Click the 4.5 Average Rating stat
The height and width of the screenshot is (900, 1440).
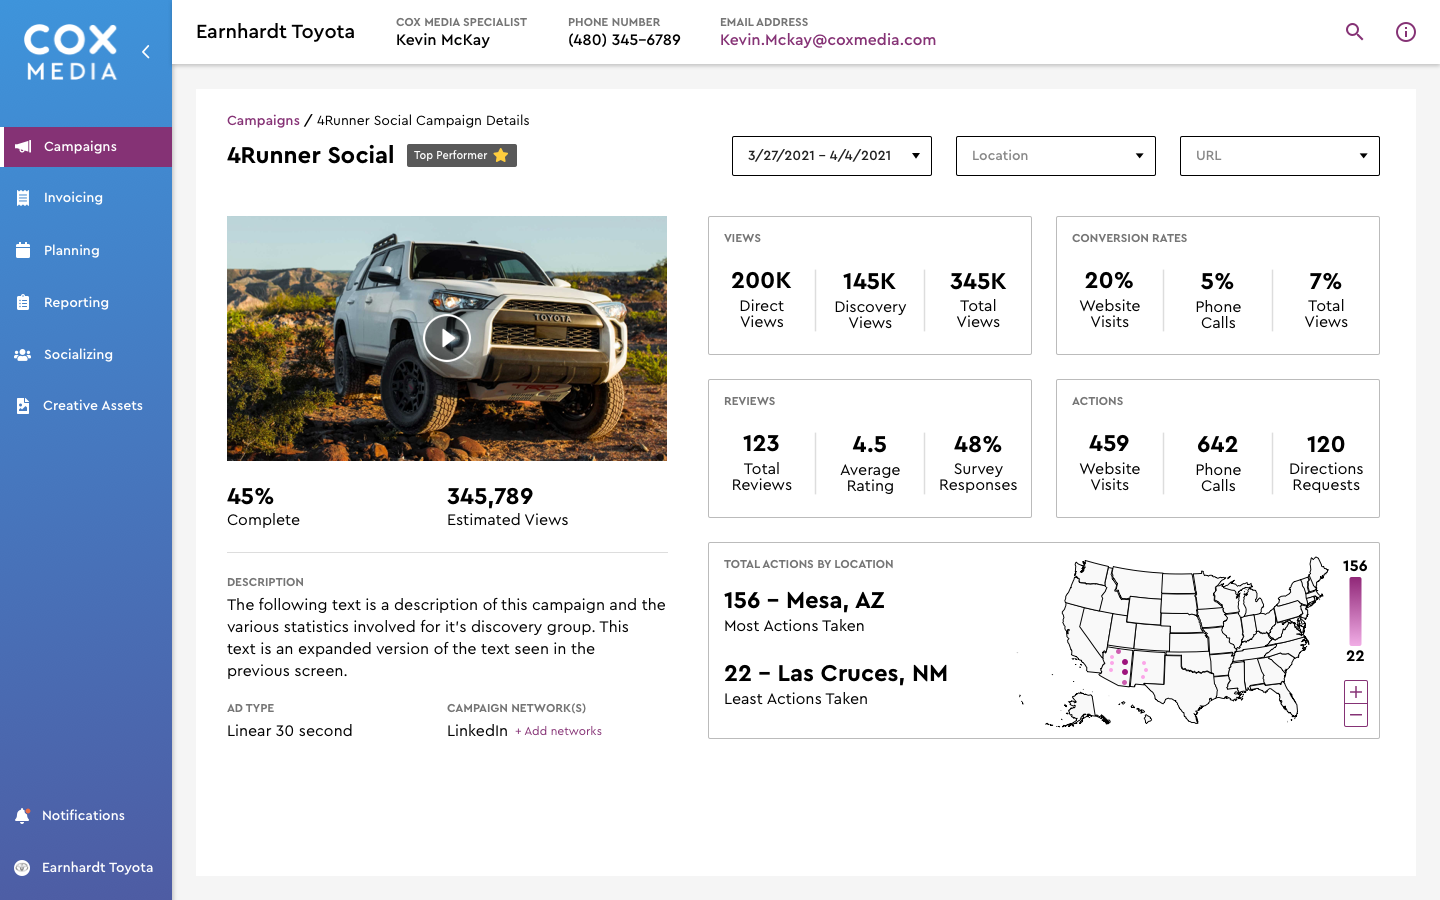pos(870,462)
